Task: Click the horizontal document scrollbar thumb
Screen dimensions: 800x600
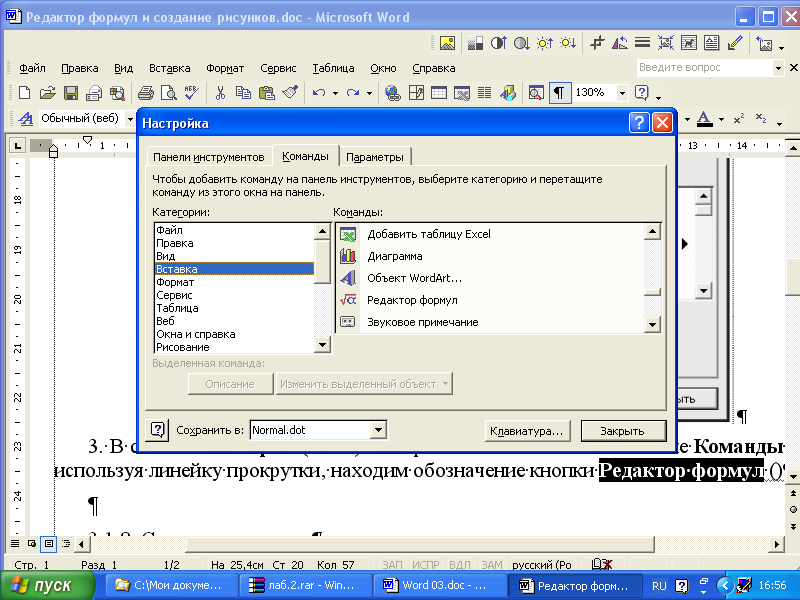Action: [x=420, y=544]
